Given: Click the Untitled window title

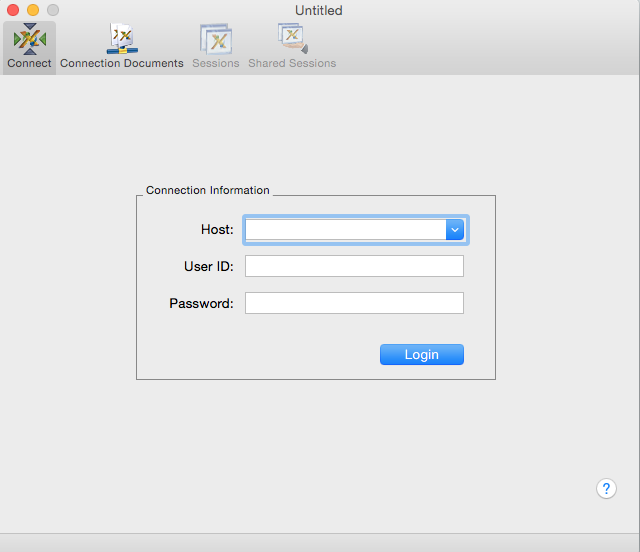Looking at the screenshot, I should pyautogui.click(x=319, y=10).
